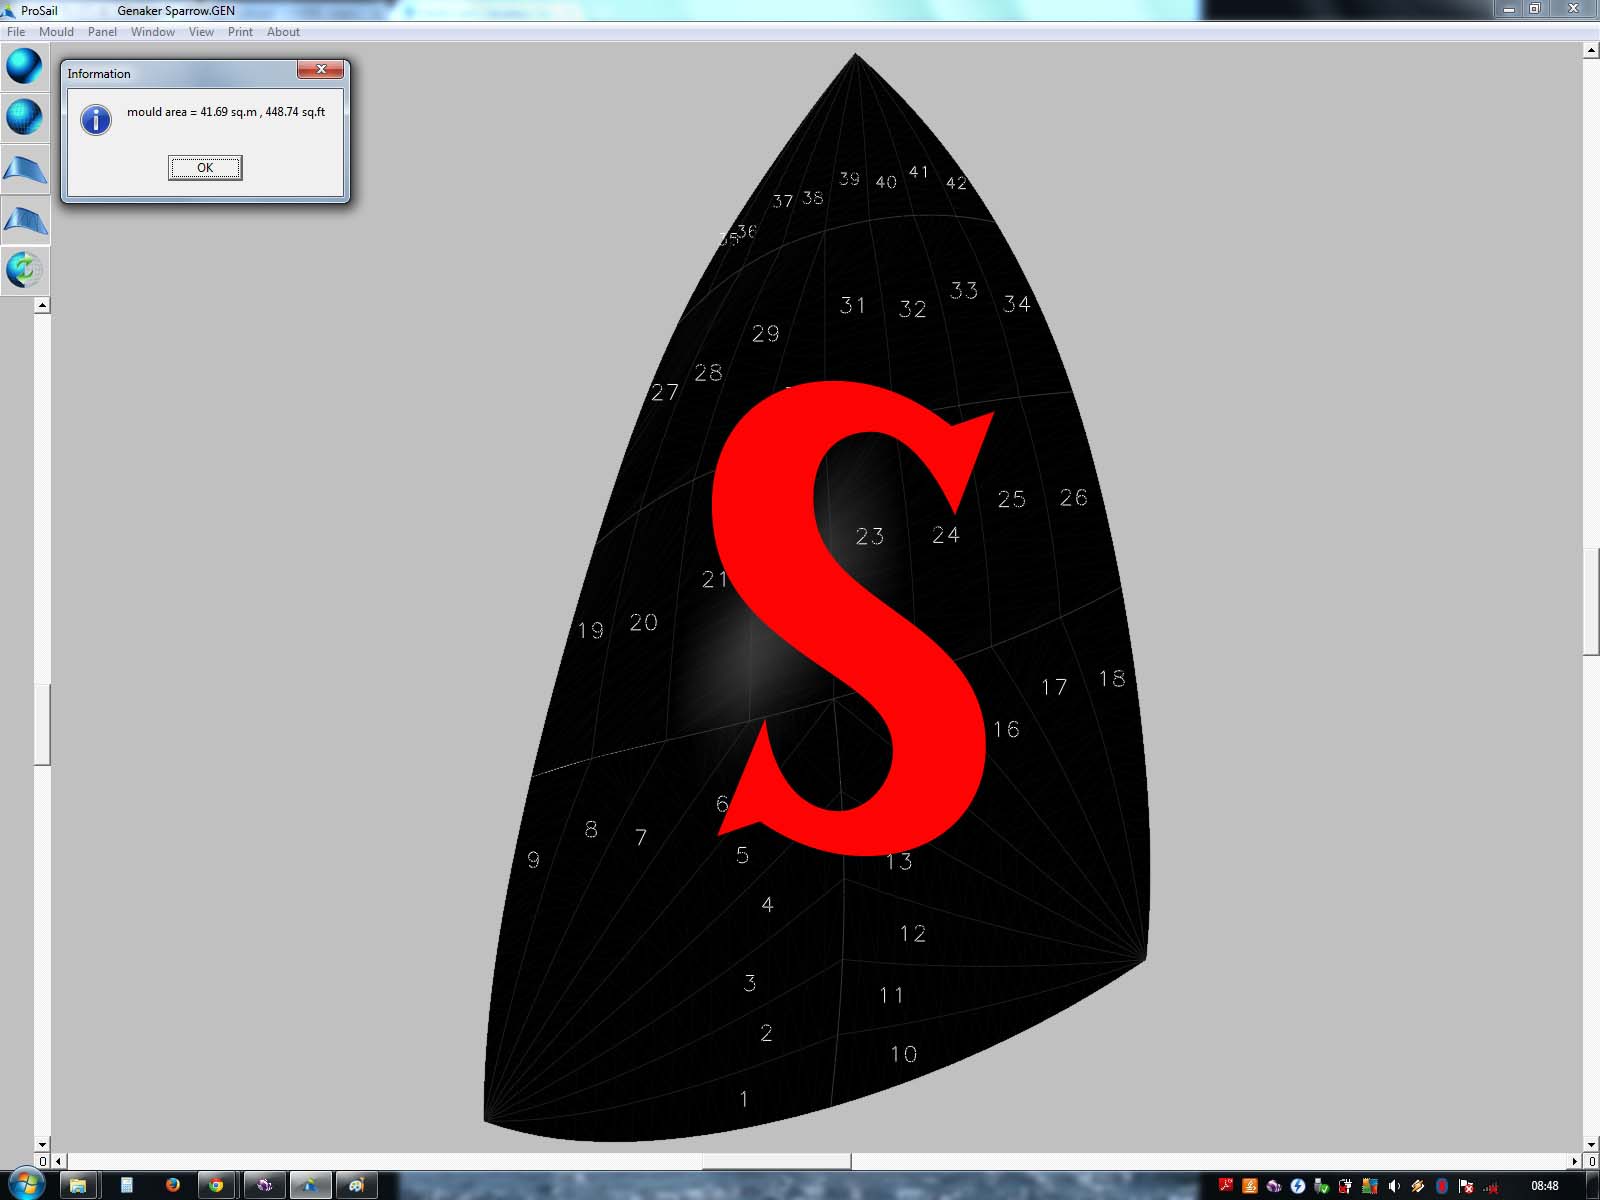Click the horizontal scrollbar thumb at the bottom
Viewport: 1600px width, 1200px height.
tap(776, 1161)
